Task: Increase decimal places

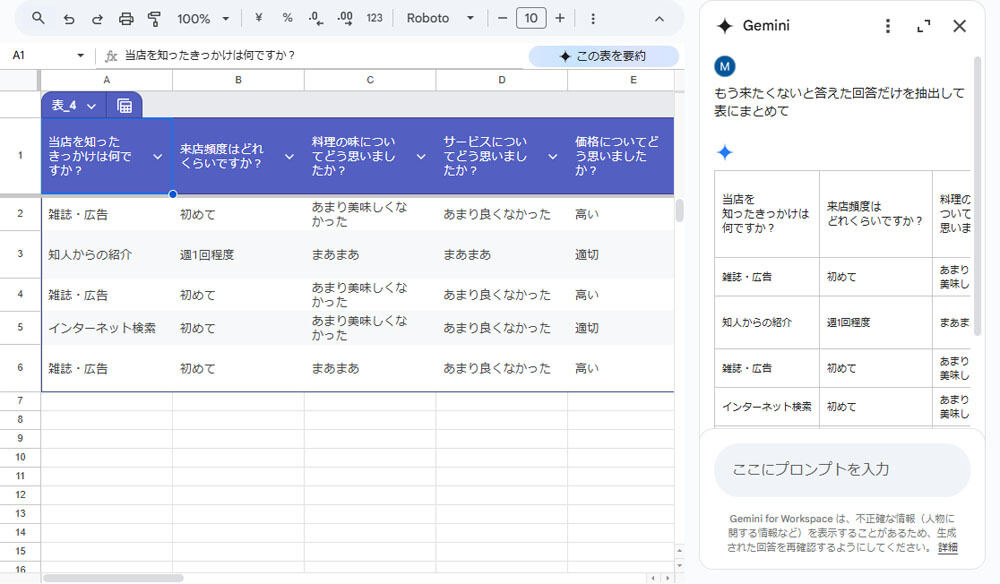Action: 345,18
